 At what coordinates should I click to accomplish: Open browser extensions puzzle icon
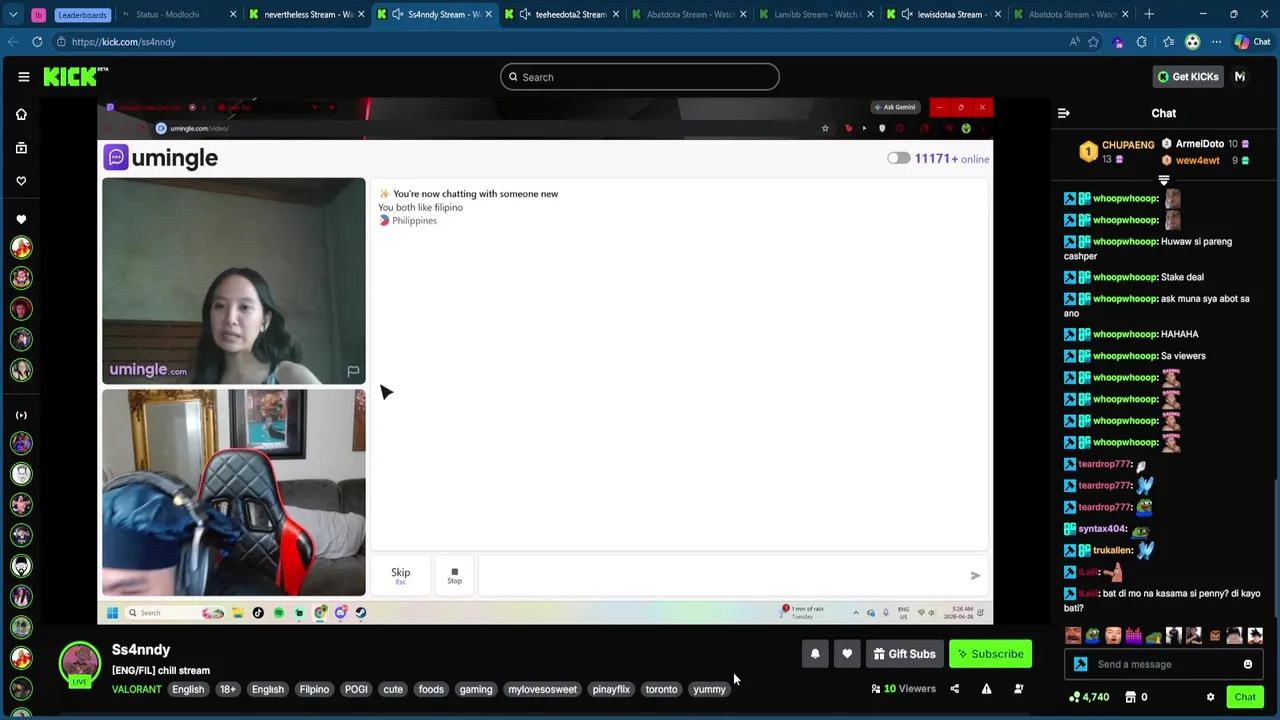(1142, 42)
